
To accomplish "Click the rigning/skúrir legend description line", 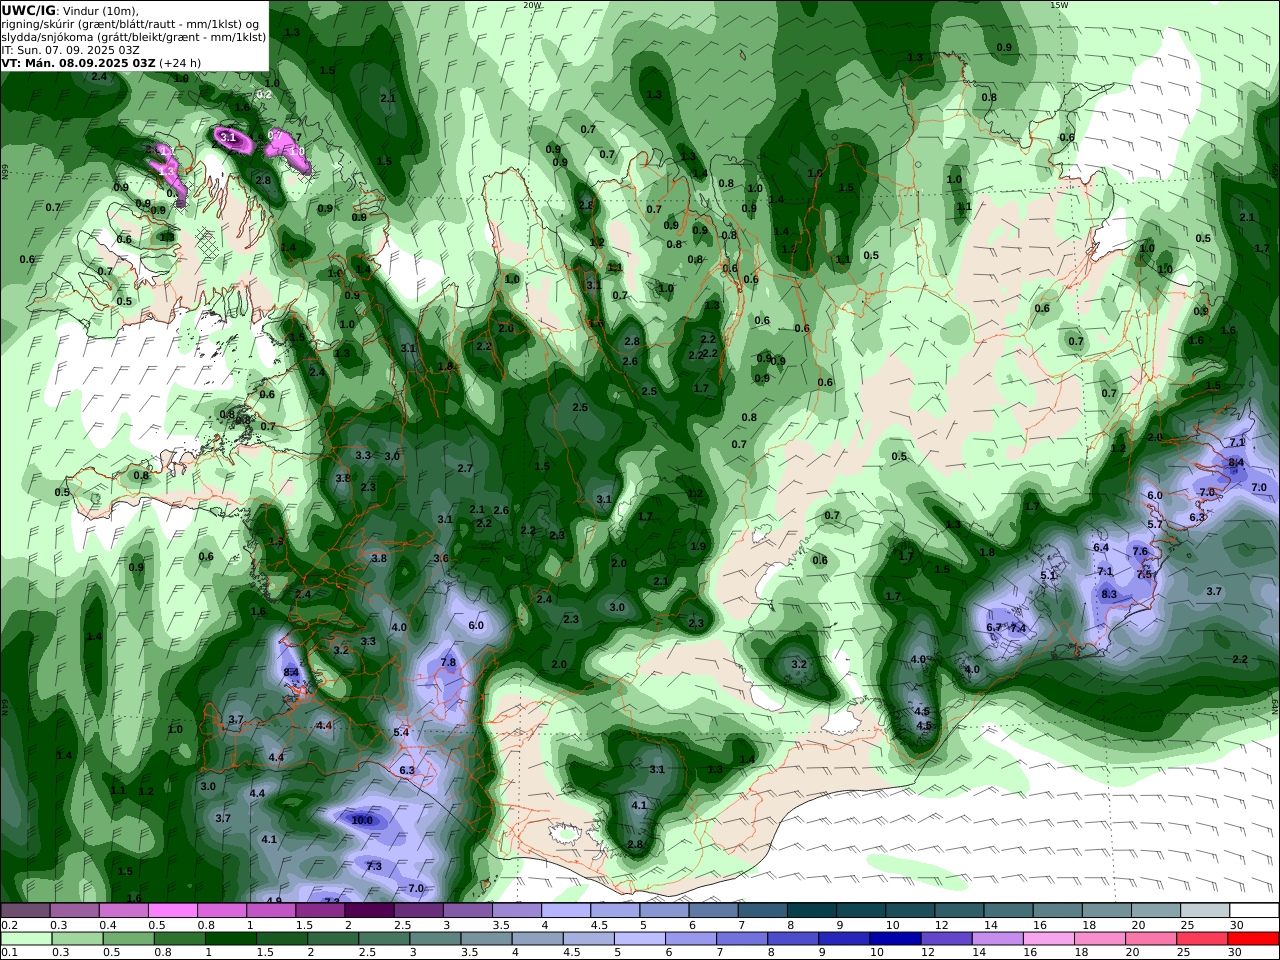I will (130, 24).
